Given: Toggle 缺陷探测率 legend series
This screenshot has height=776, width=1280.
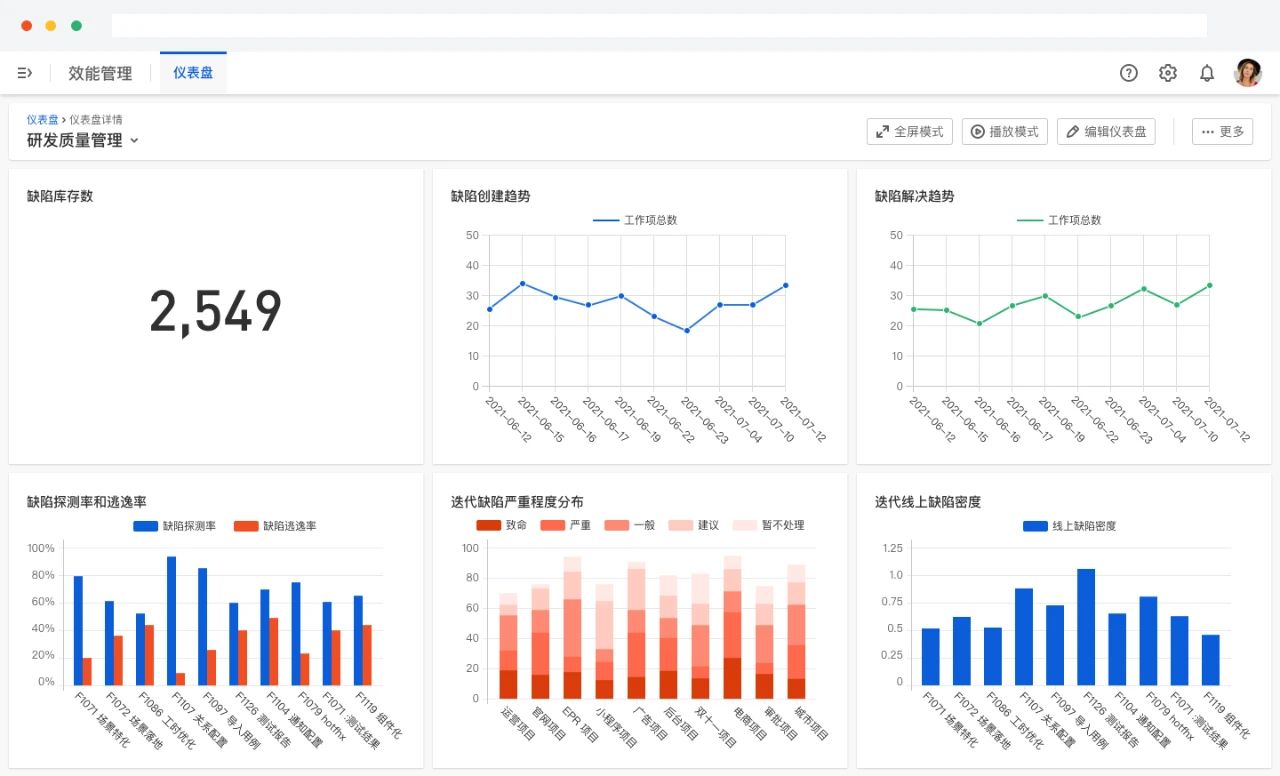Looking at the screenshot, I should (x=175, y=526).
